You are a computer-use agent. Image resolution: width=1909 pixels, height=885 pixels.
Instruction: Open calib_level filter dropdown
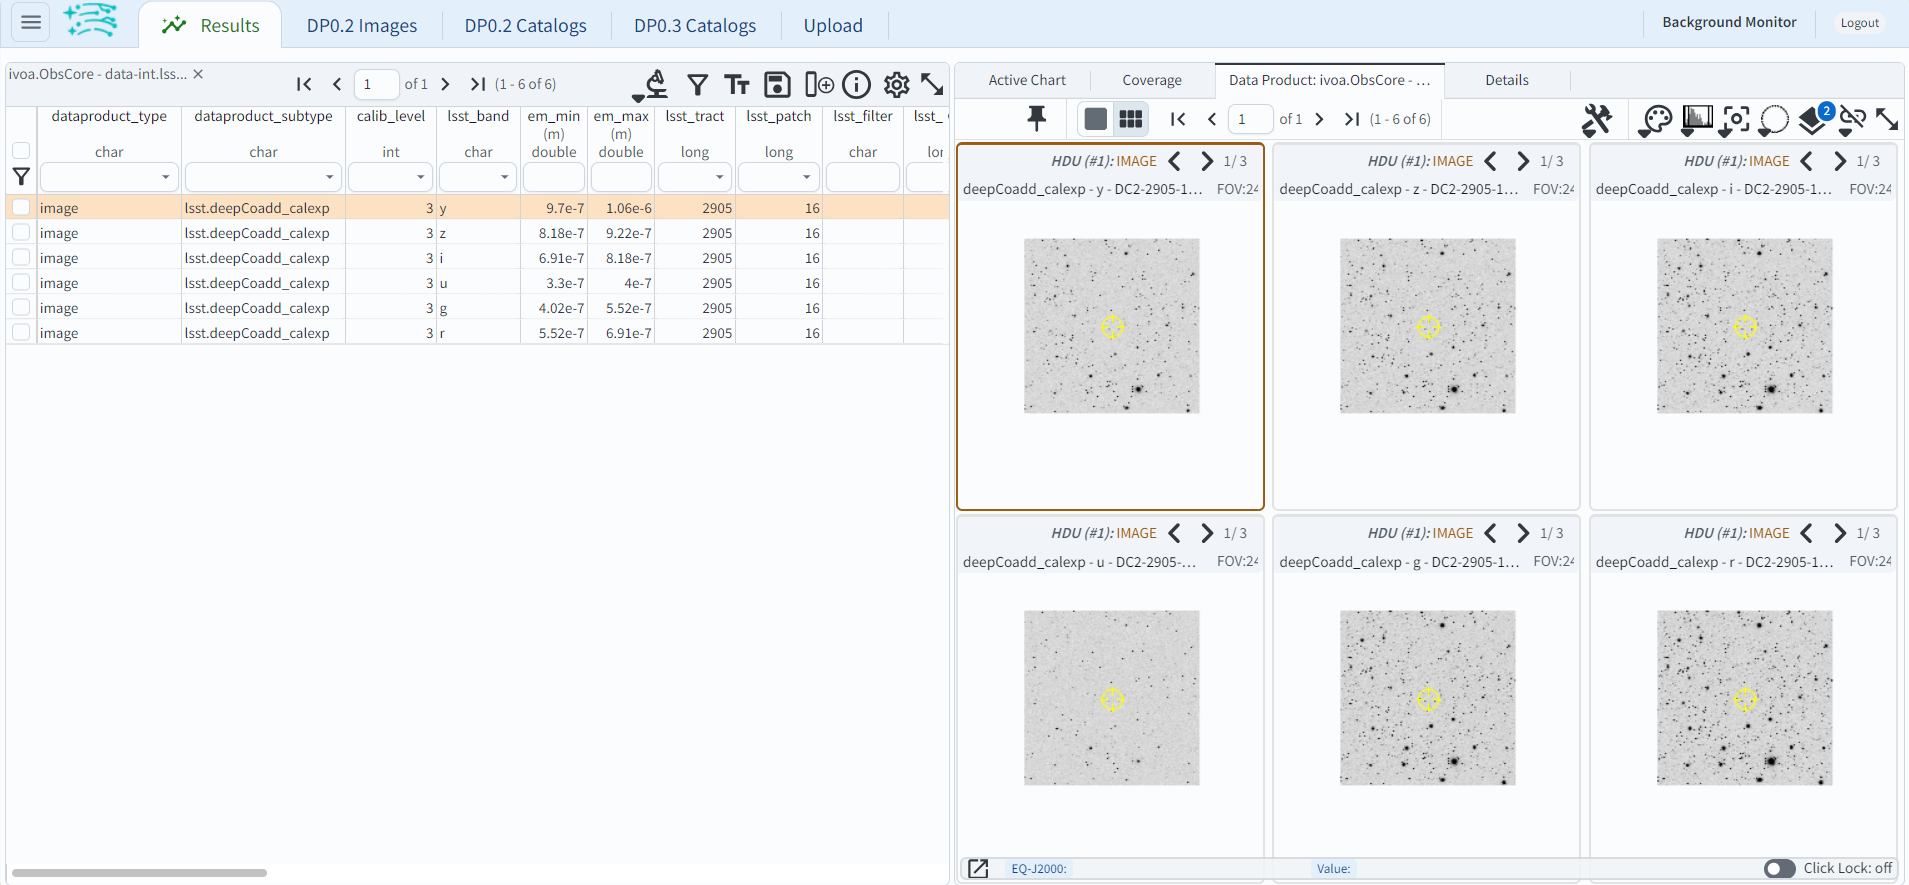[420, 177]
